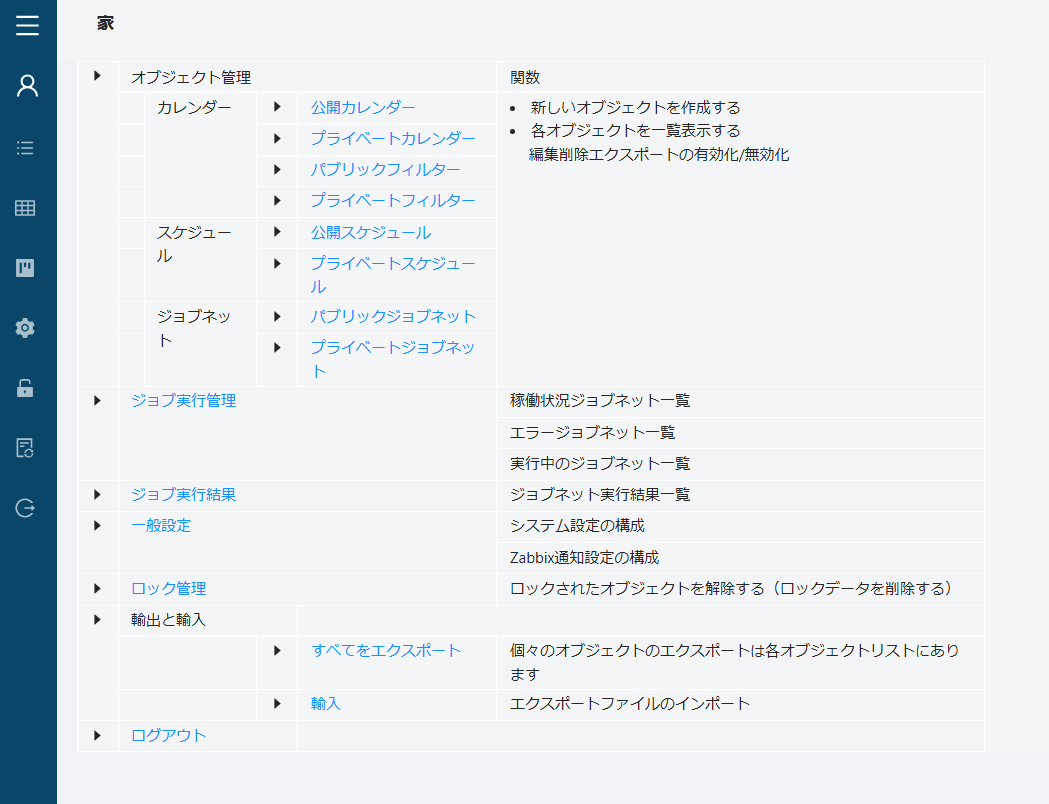
Task: Click the export document icon in sidebar
Action: 27,448
